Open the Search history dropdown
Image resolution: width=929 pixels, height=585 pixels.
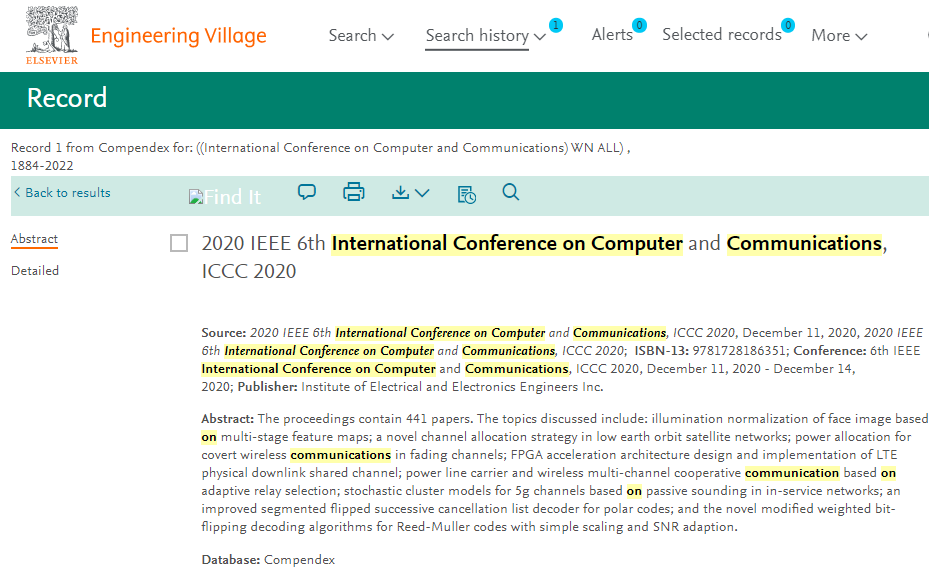click(x=485, y=35)
